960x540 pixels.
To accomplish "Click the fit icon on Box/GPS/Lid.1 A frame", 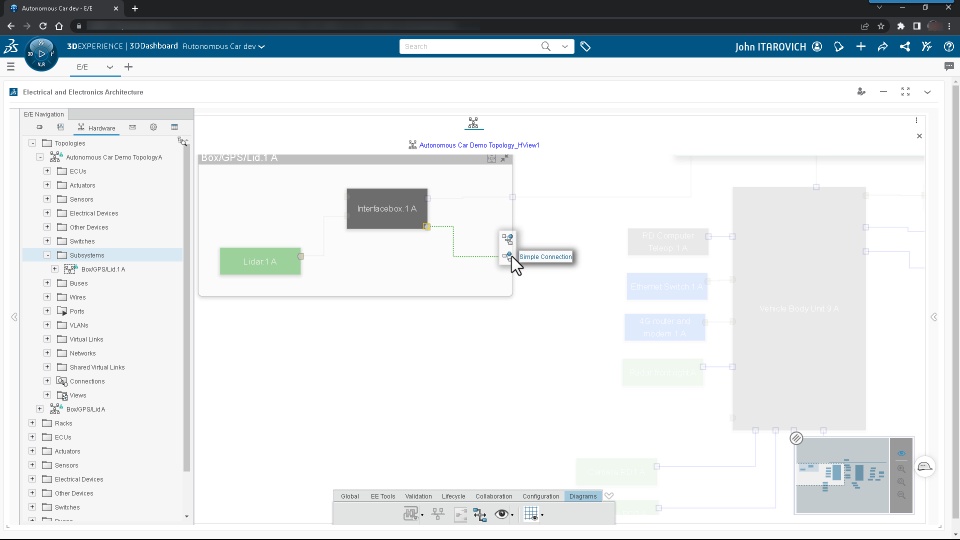I will click(x=491, y=159).
